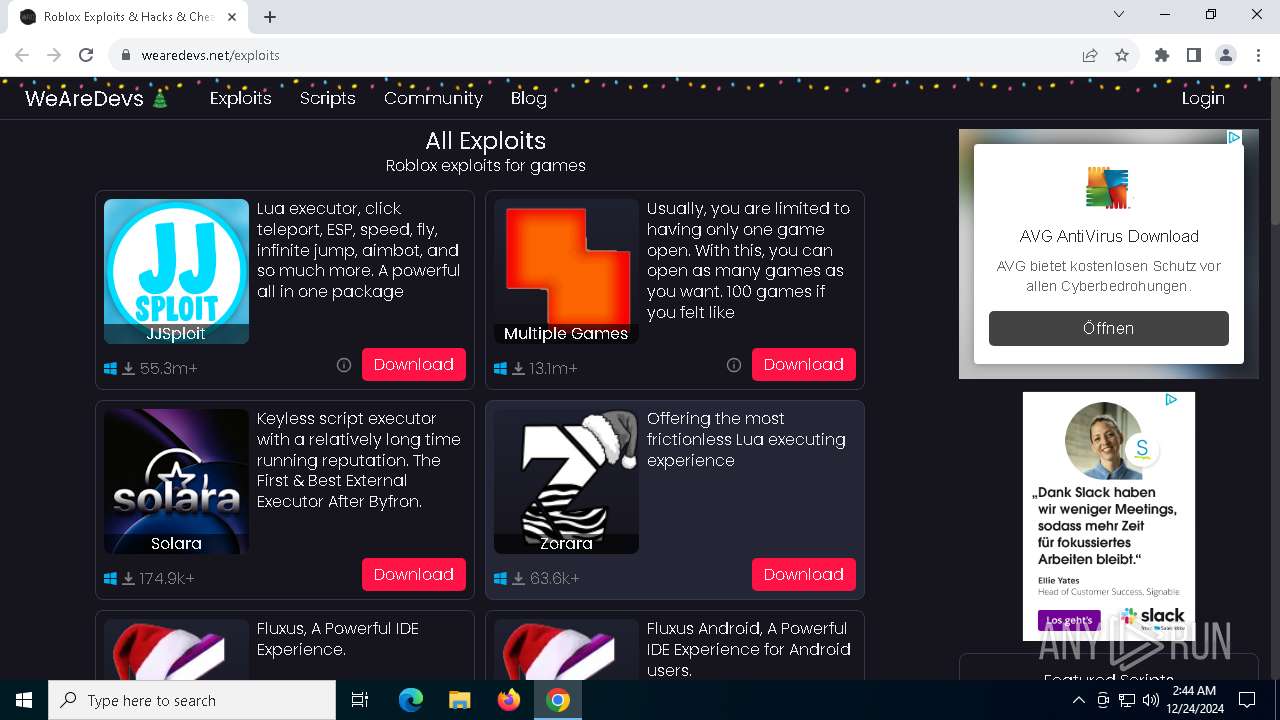Open the JJSploit thumbnail image
This screenshot has width=1280, height=720.
click(176, 271)
